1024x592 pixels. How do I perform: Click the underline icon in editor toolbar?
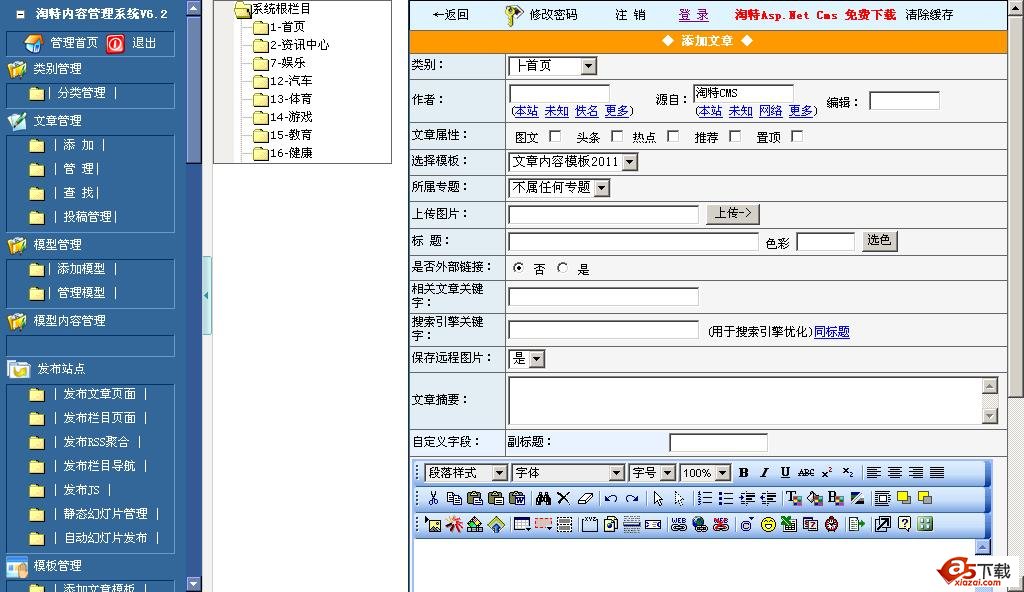pos(785,473)
